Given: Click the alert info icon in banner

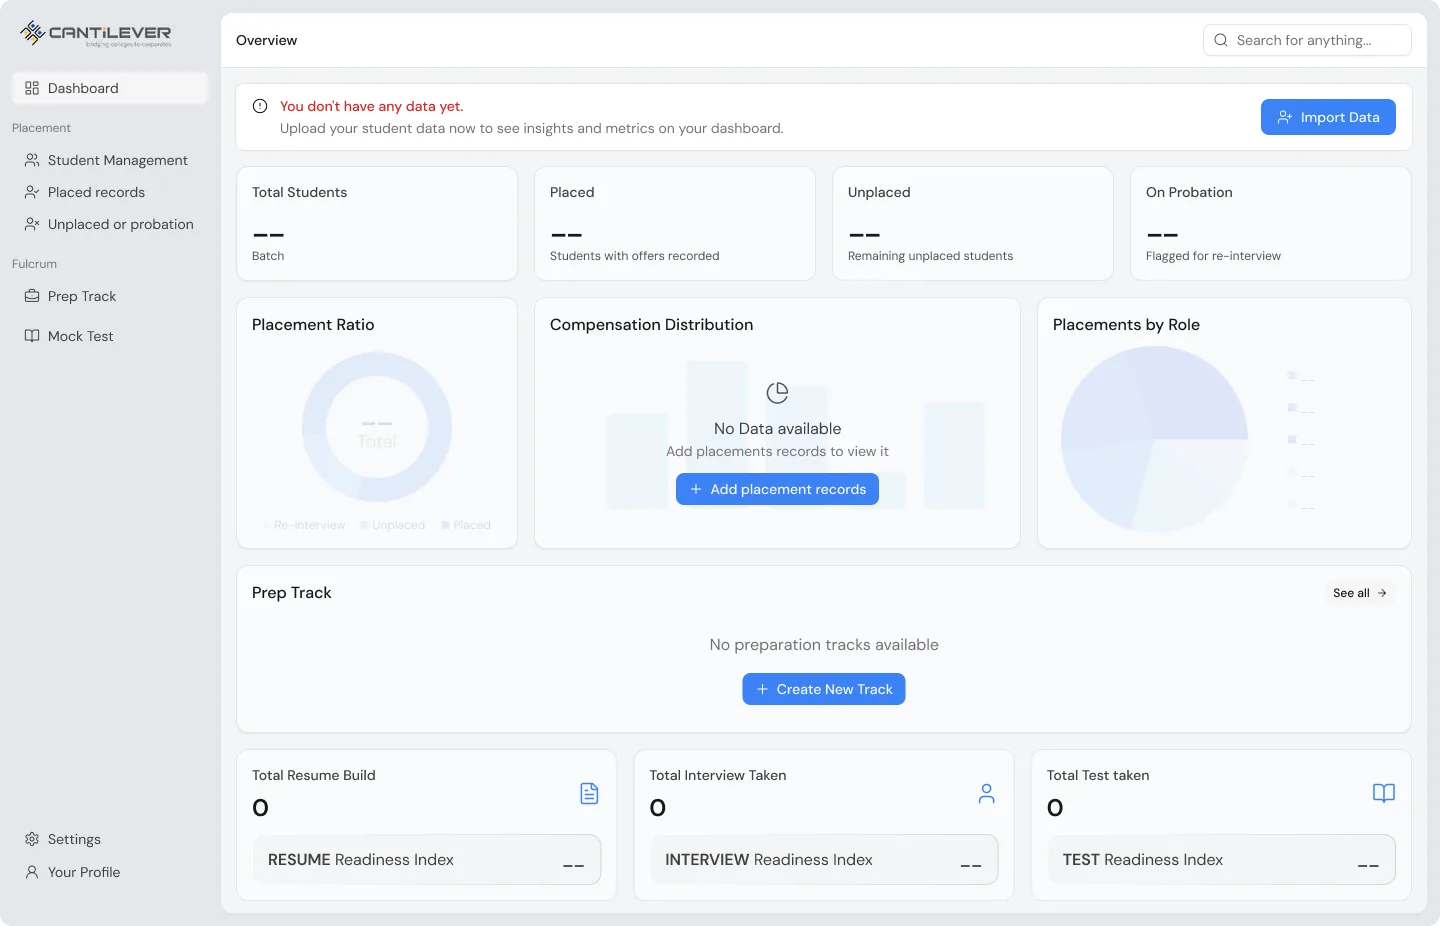Looking at the screenshot, I should (260, 106).
